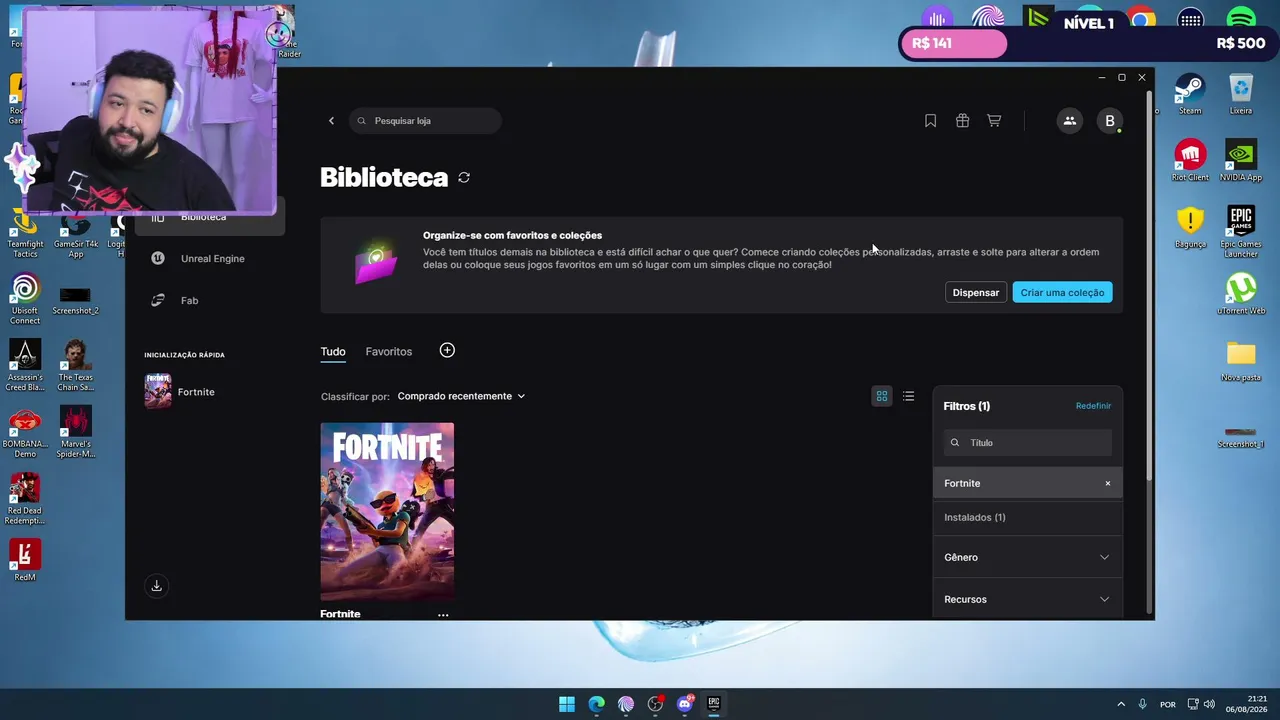Select the Nova pasta folder
Image resolution: width=1280 pixels, height=720 pixels.
pyautogui.click(x=1241, y=361)
